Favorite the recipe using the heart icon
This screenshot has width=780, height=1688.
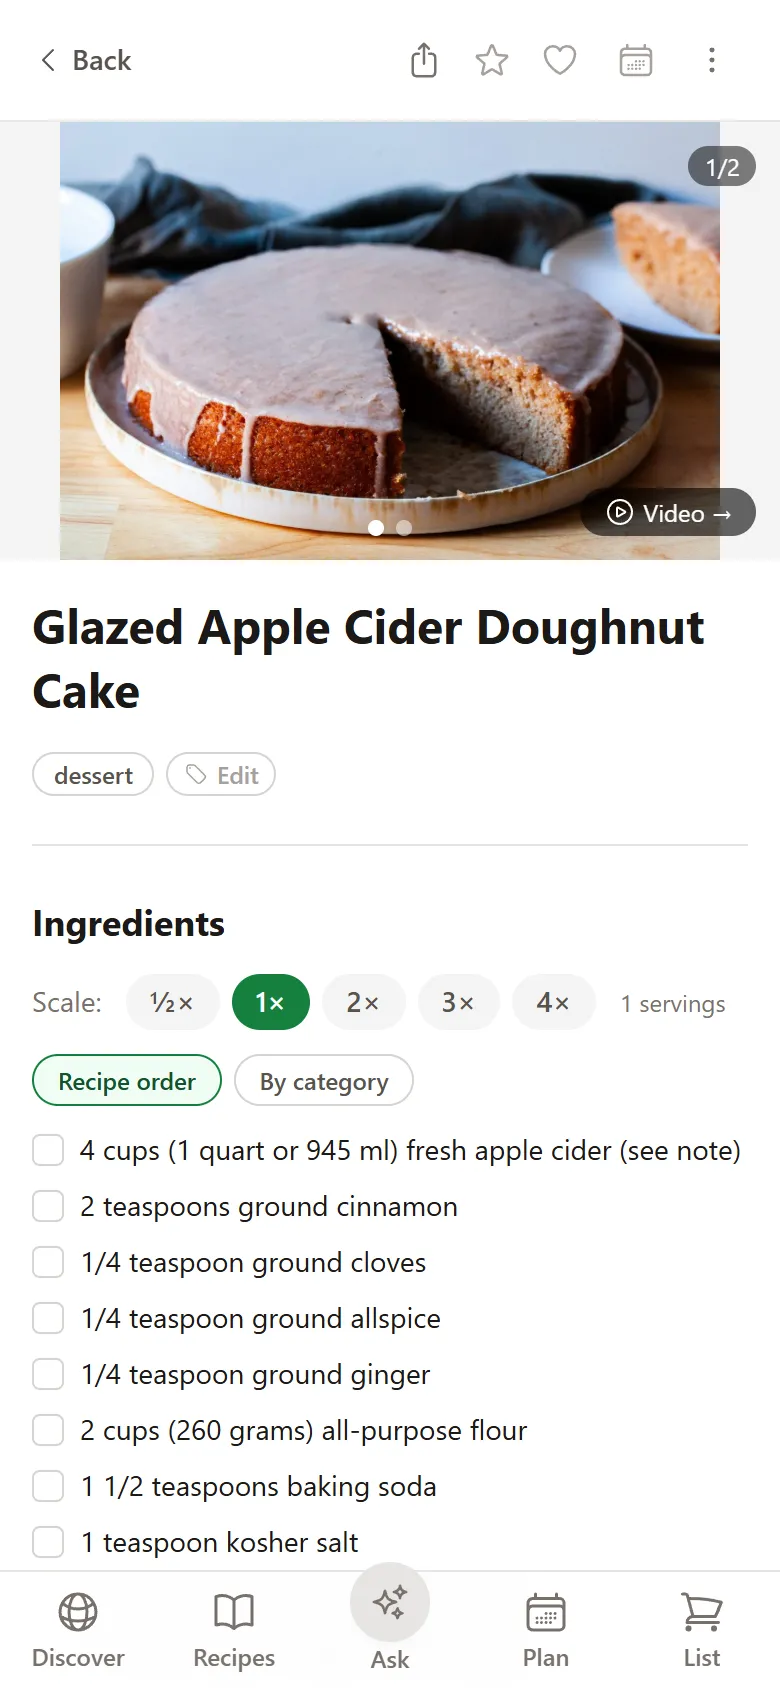[559, 60]
